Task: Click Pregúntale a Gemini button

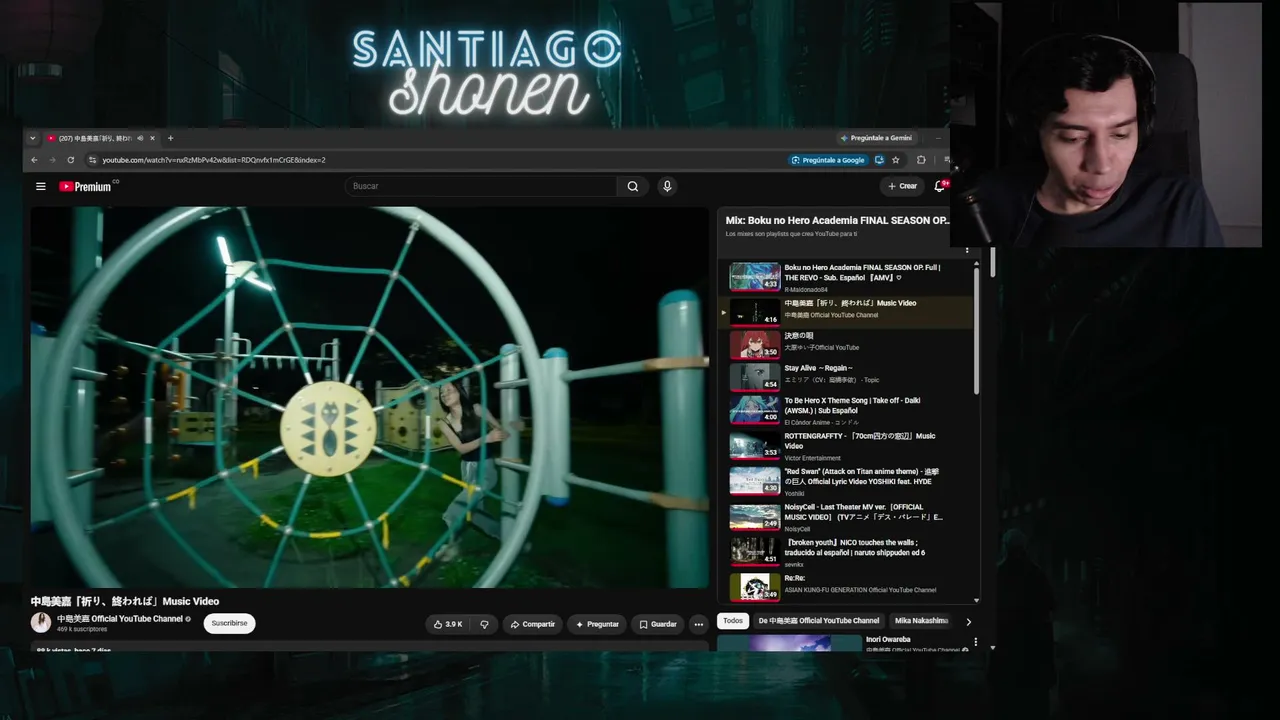Action: (x=876, y=138)
